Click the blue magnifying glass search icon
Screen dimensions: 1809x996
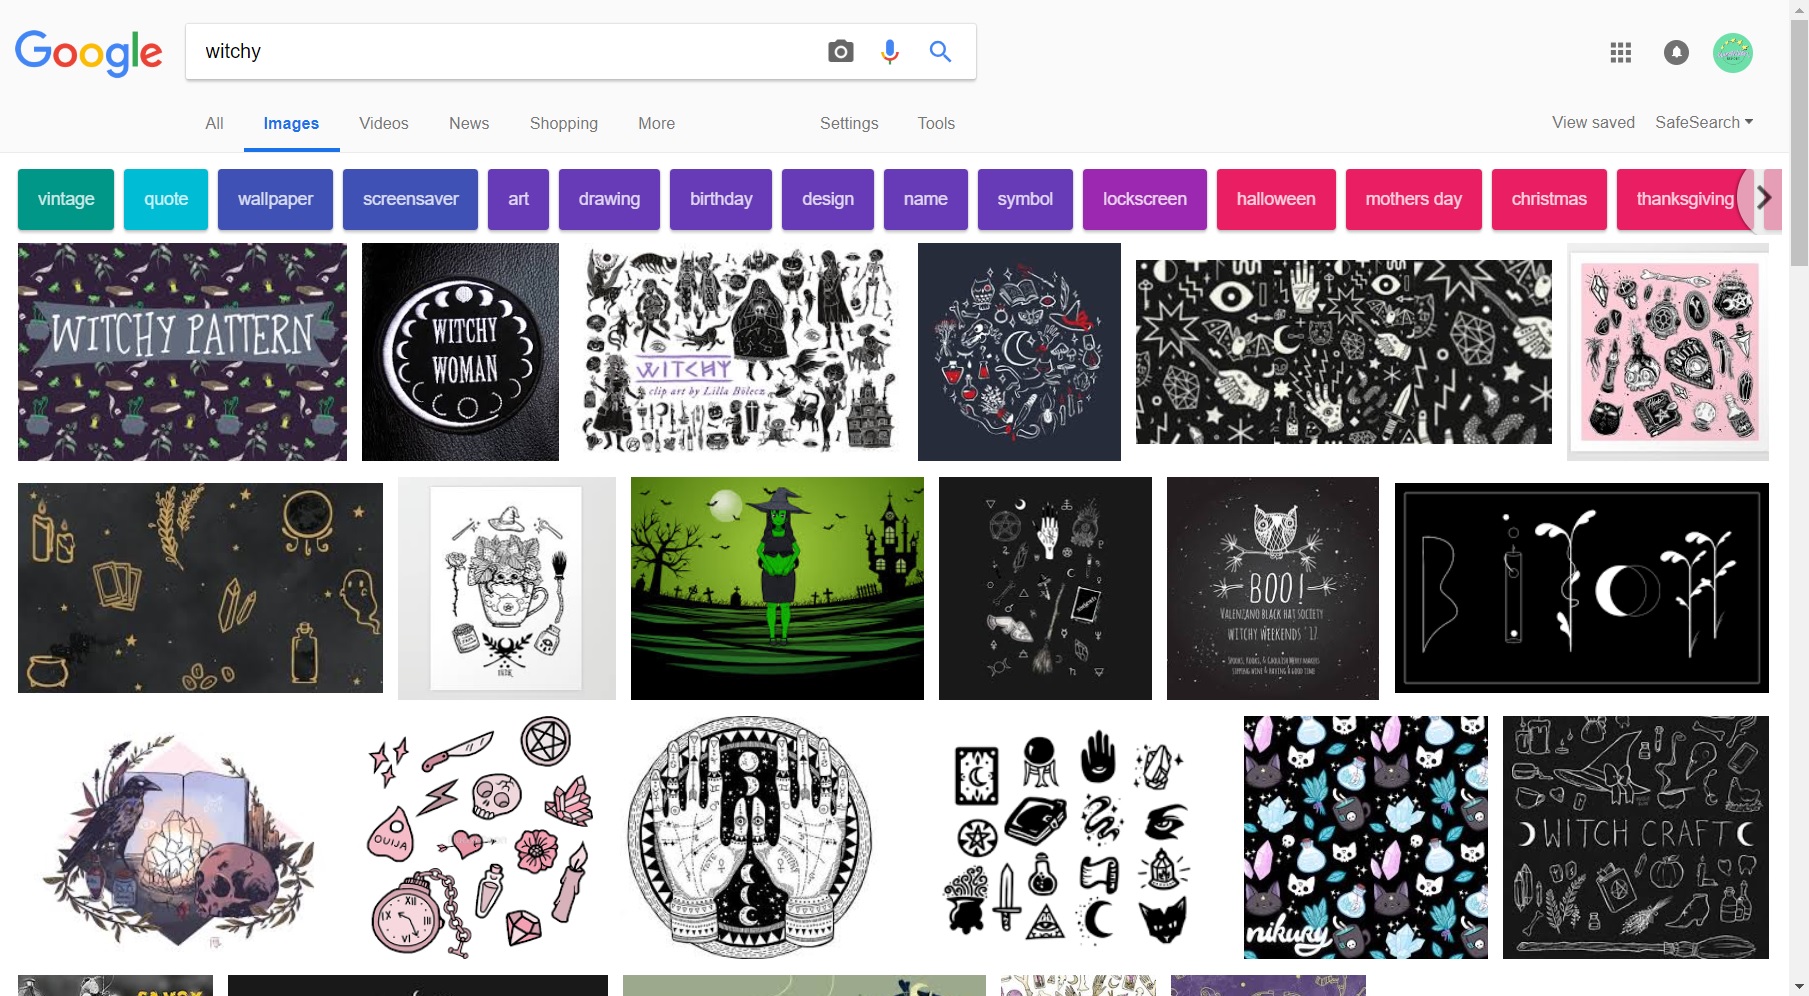(x=940, y=51)
